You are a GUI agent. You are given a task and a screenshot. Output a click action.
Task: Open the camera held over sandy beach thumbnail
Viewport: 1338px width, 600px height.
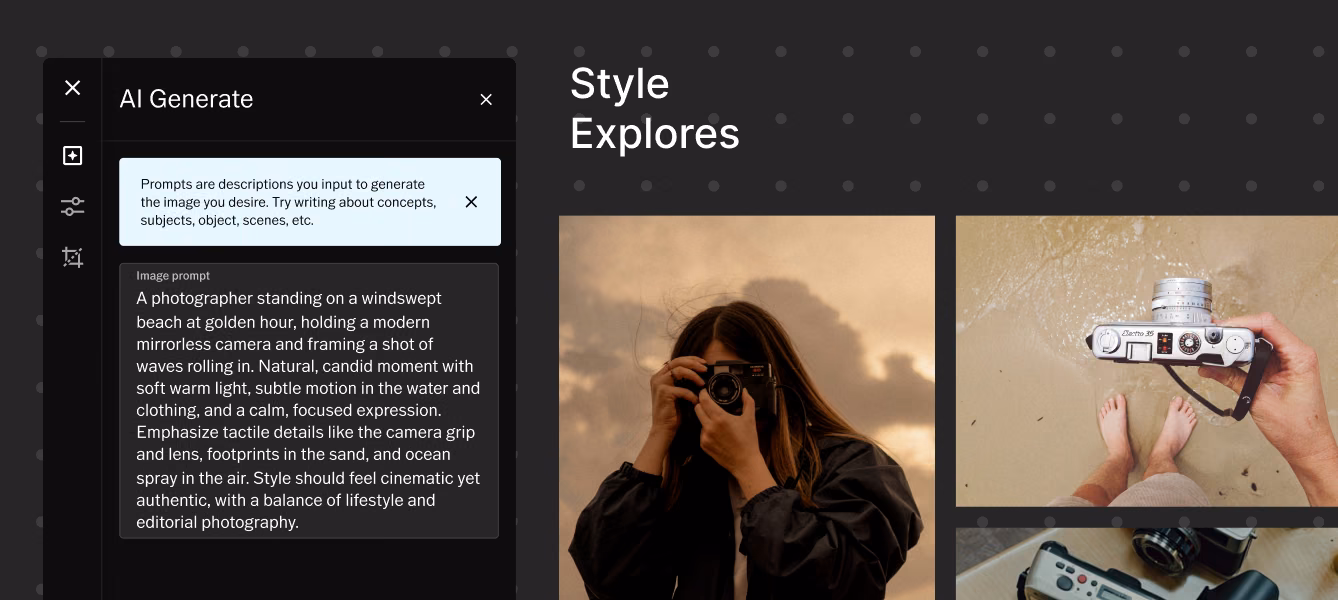(x=1147, y=361)
